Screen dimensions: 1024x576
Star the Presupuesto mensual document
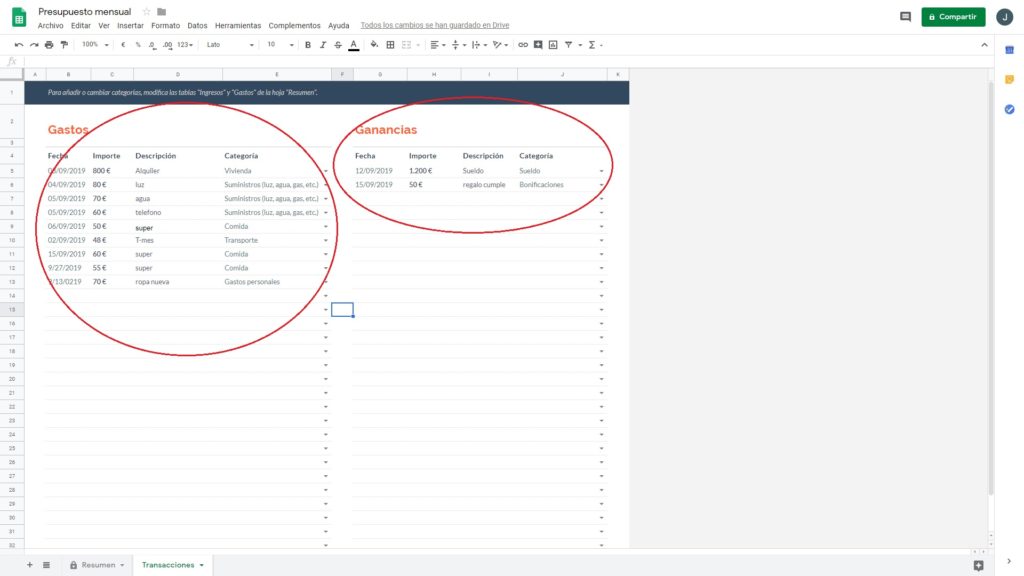pyautogui.click(x=146, y=12)
